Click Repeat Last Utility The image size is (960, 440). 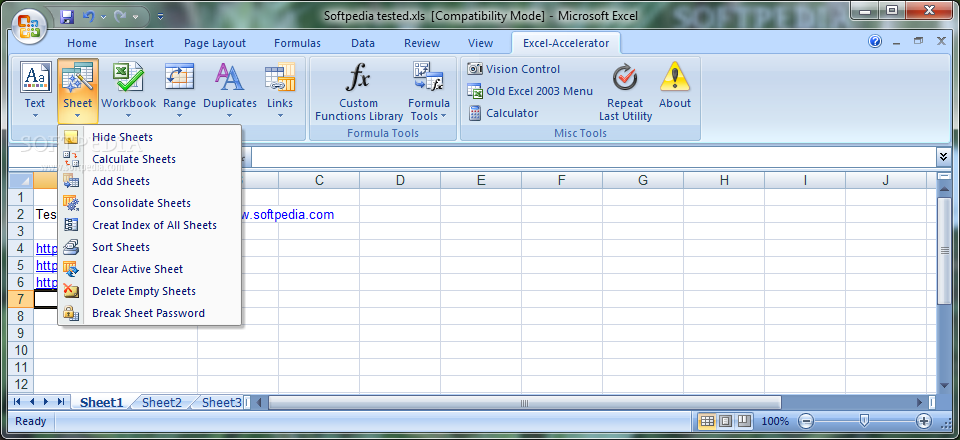(625, 91)
